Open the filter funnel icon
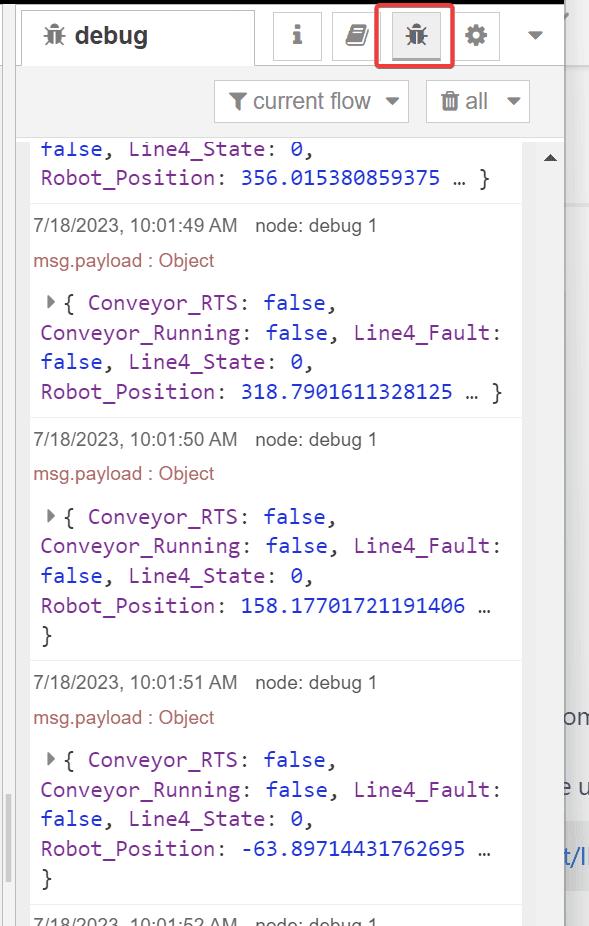Image resolution: width=589 pixels, height=926 pixels. click(238, 101)
